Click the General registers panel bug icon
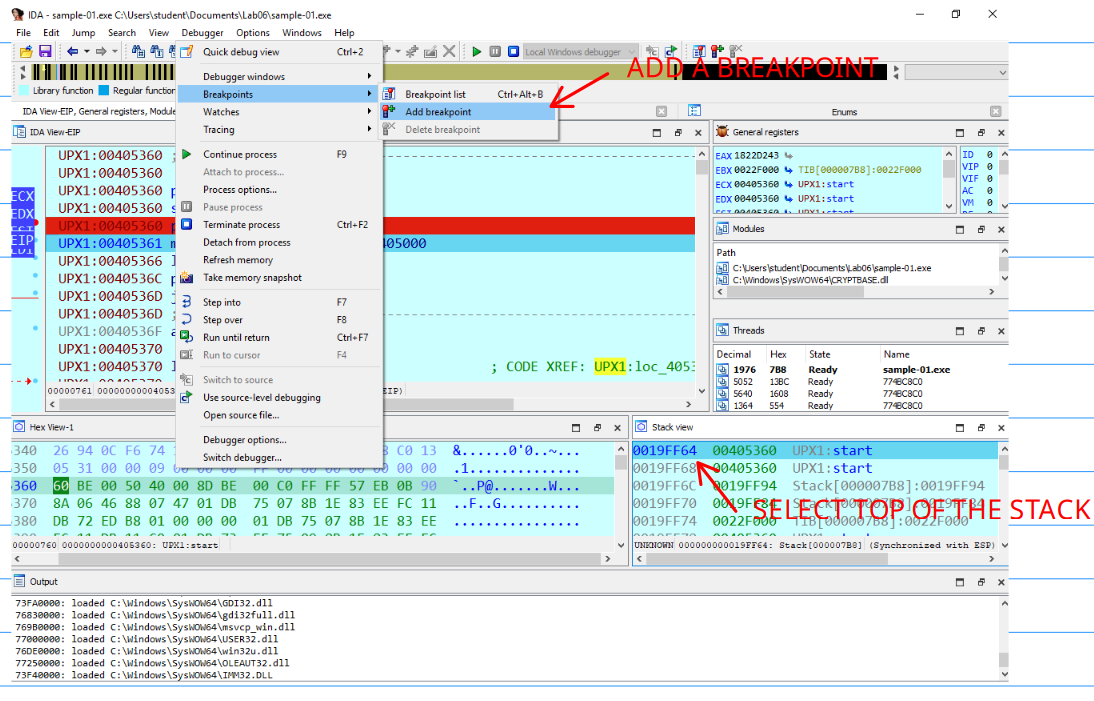 [x=722, y=132]
